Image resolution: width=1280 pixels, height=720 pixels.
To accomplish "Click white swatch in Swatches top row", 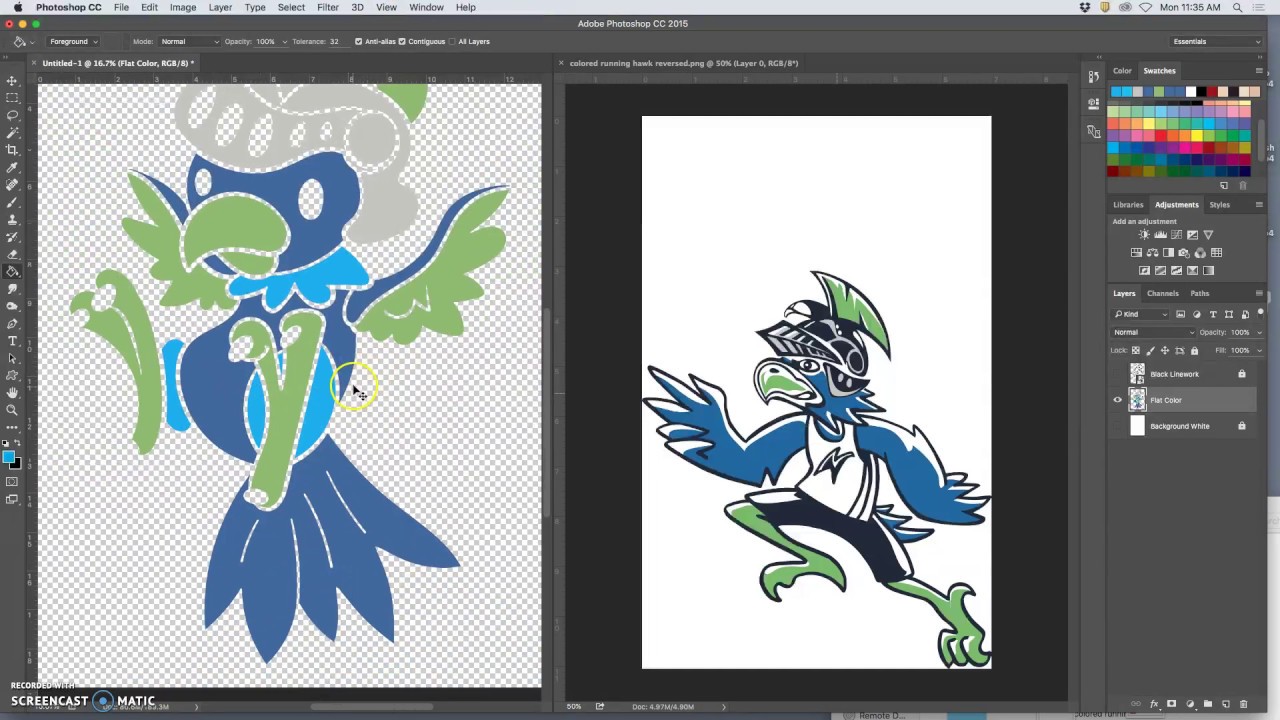I will (1190, 92).
